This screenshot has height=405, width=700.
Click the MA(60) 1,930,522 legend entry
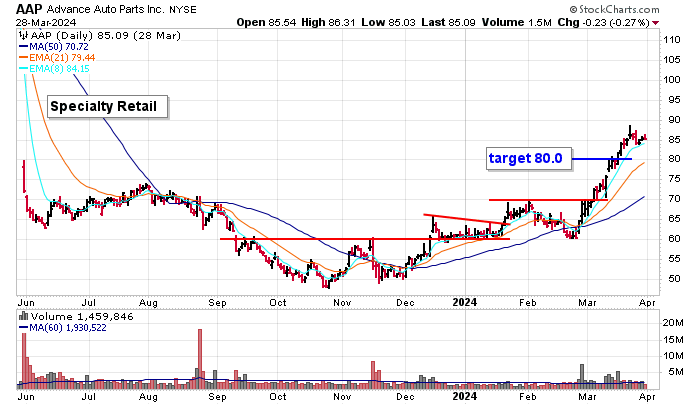coord(62,328)
